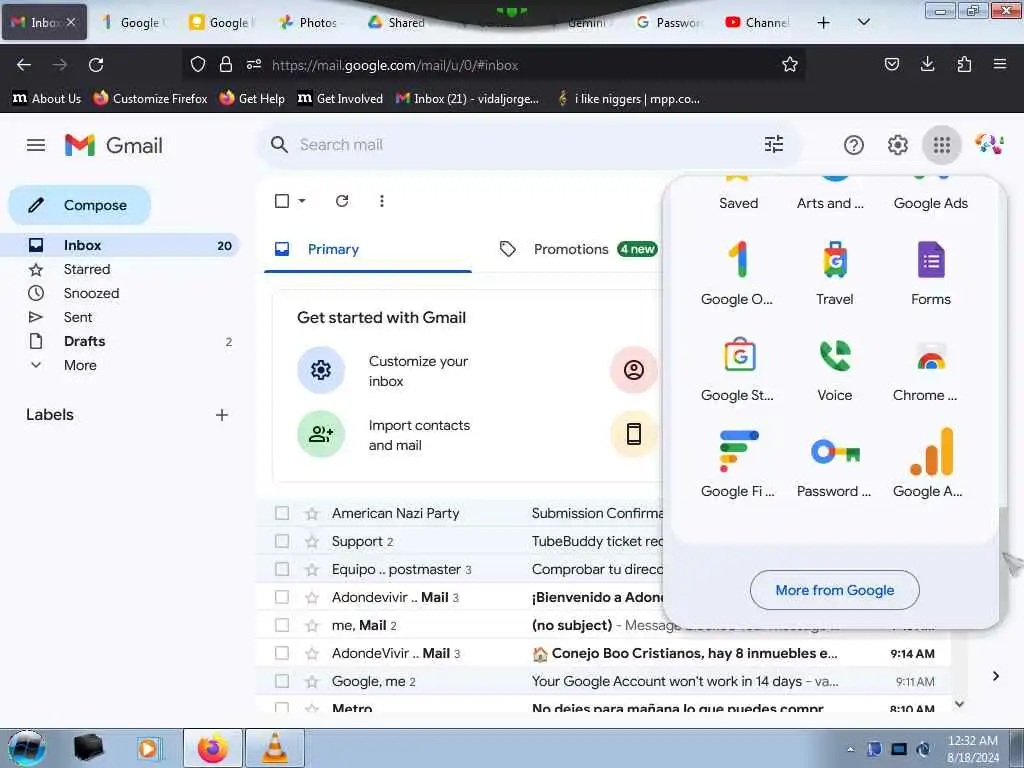Click the apps panel scrollbar

click(x=1003, y=563)
